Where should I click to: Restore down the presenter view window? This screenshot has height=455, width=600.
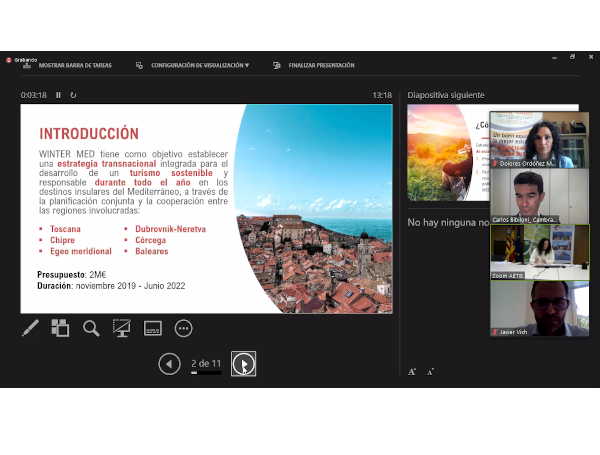tap(572, 57)
